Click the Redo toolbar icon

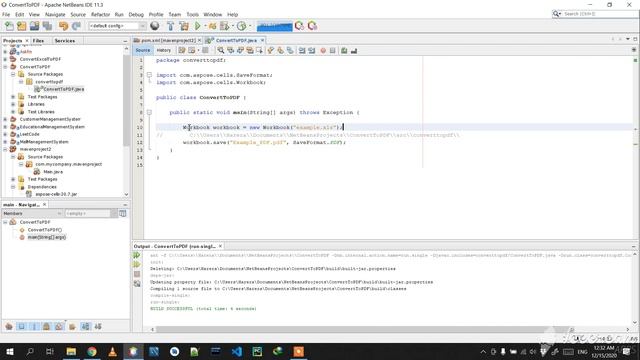76,26
